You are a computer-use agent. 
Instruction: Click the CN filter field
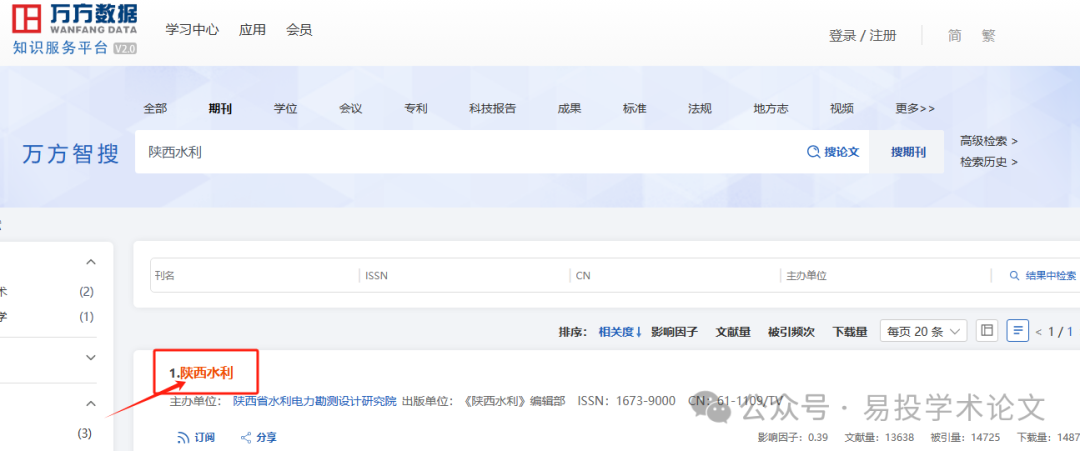(x=675, y=275)
